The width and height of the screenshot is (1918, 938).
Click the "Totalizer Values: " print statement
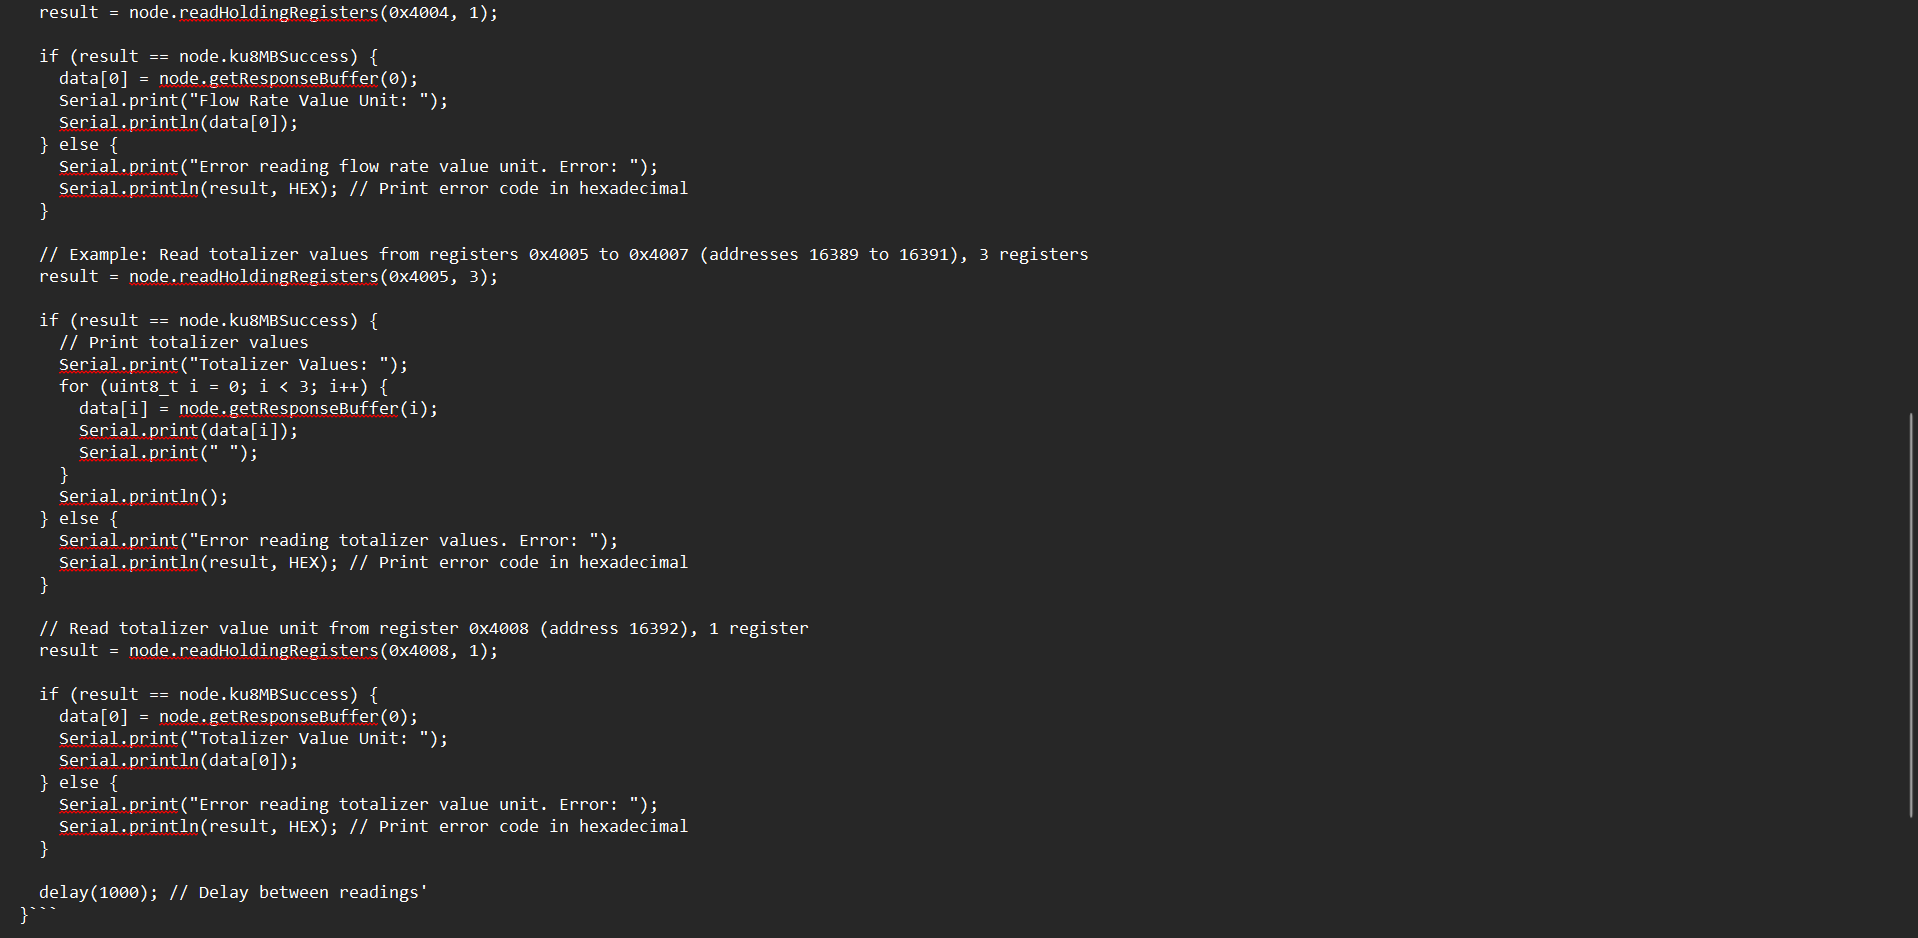pos(233,364)
